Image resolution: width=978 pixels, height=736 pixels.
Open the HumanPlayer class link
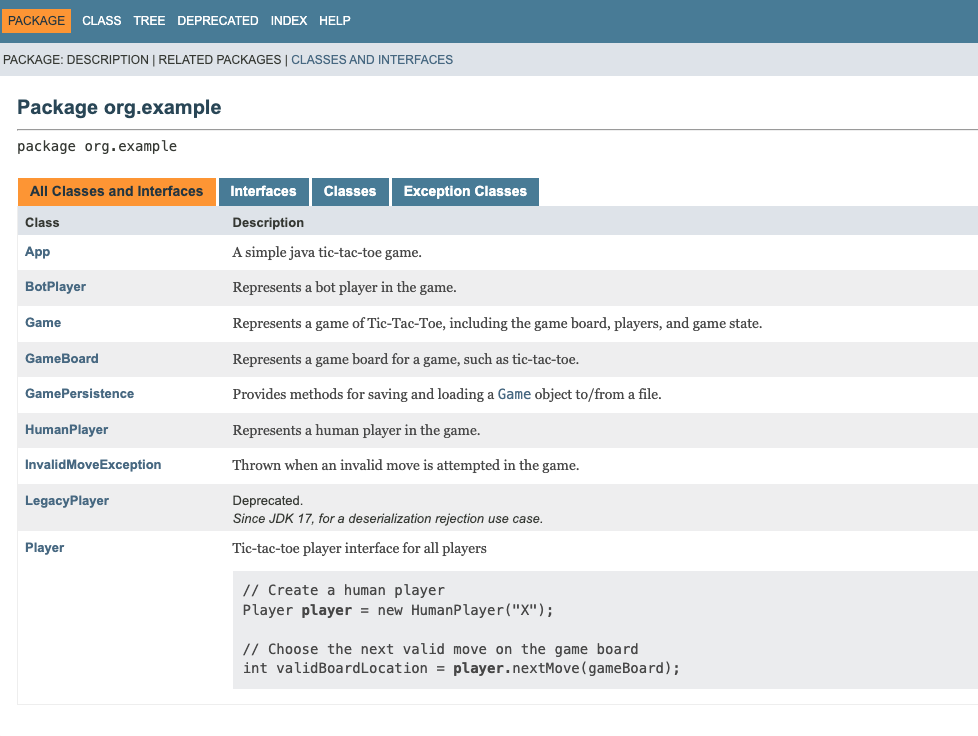67,430
